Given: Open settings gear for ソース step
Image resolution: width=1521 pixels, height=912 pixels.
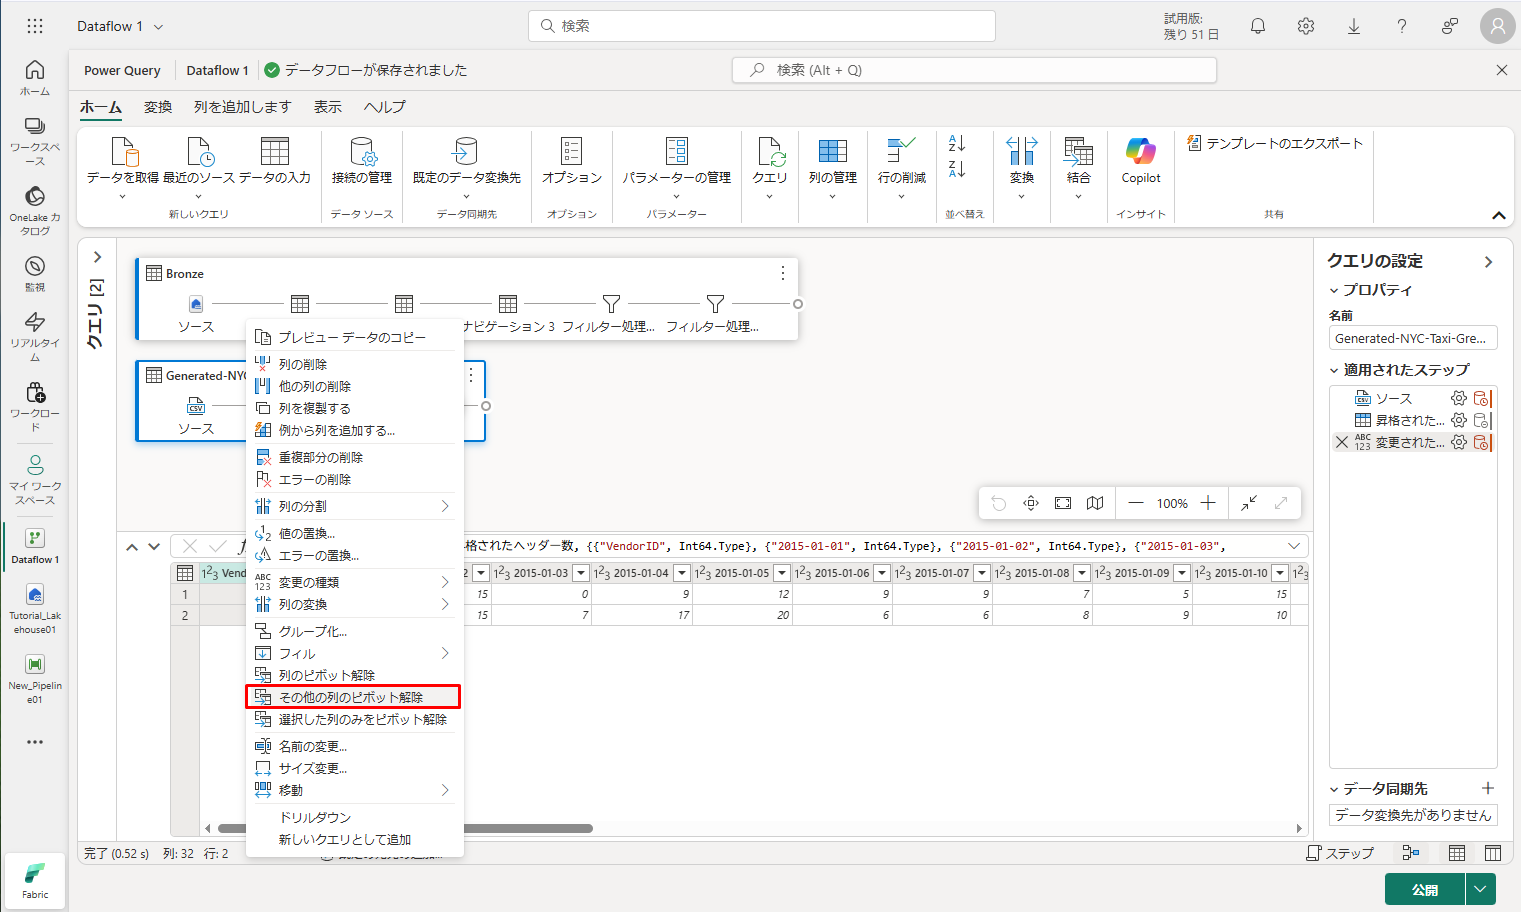Looking at the screenshot, I should [x=1459, y=398].
